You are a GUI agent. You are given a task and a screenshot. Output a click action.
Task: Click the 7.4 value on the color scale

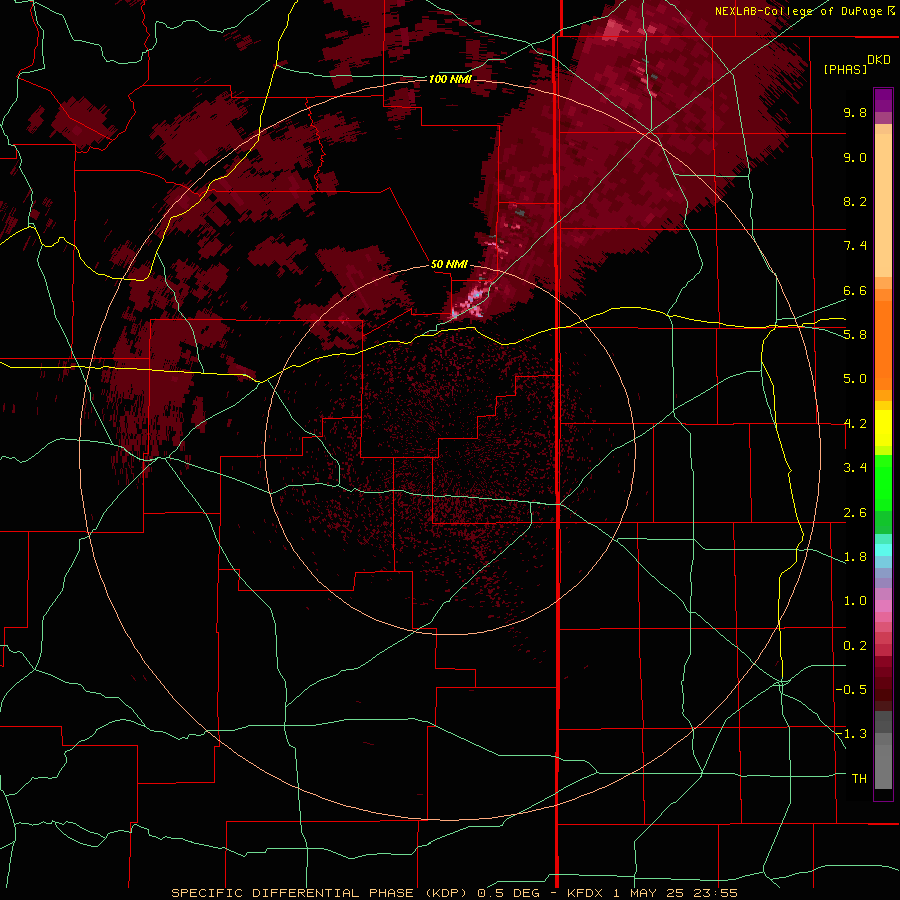(x=855, y=246)
